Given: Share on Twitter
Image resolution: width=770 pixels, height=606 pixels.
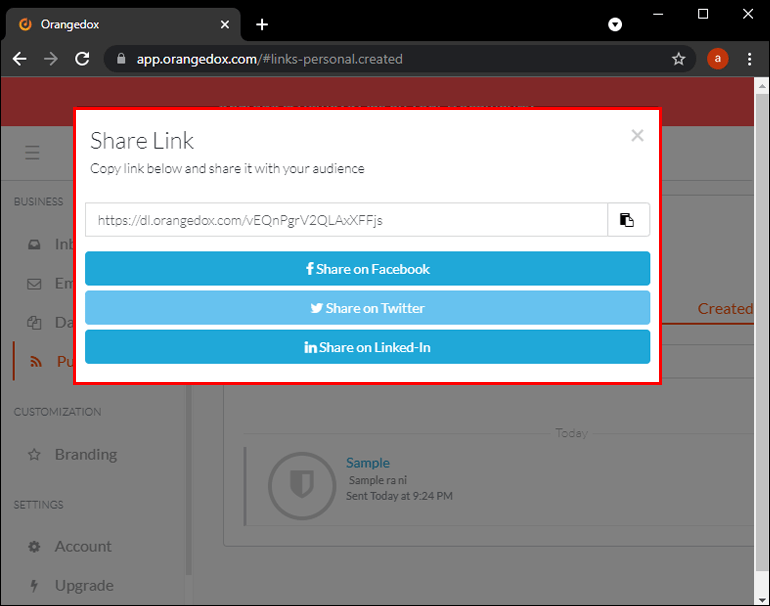Looking at the screenshot, I should coord(367,308).
